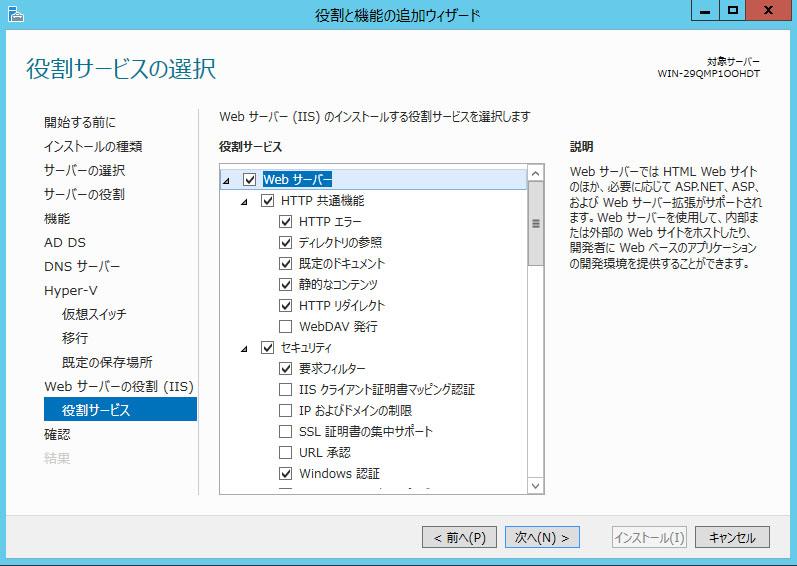
Task: Enable IP およびドメインの制限 checkbox
Action: point(286,411)
